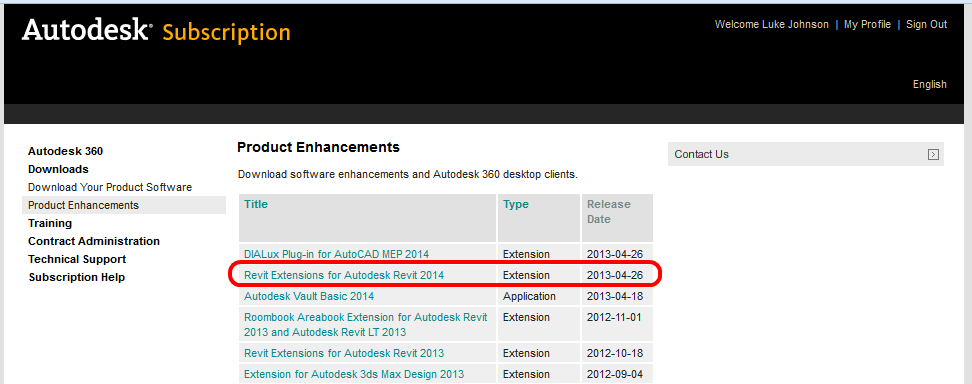Open Subscription Help in the sidebar
Viewport: 972px width, 384px height.
pyautogui.click(x=77, y=277)
